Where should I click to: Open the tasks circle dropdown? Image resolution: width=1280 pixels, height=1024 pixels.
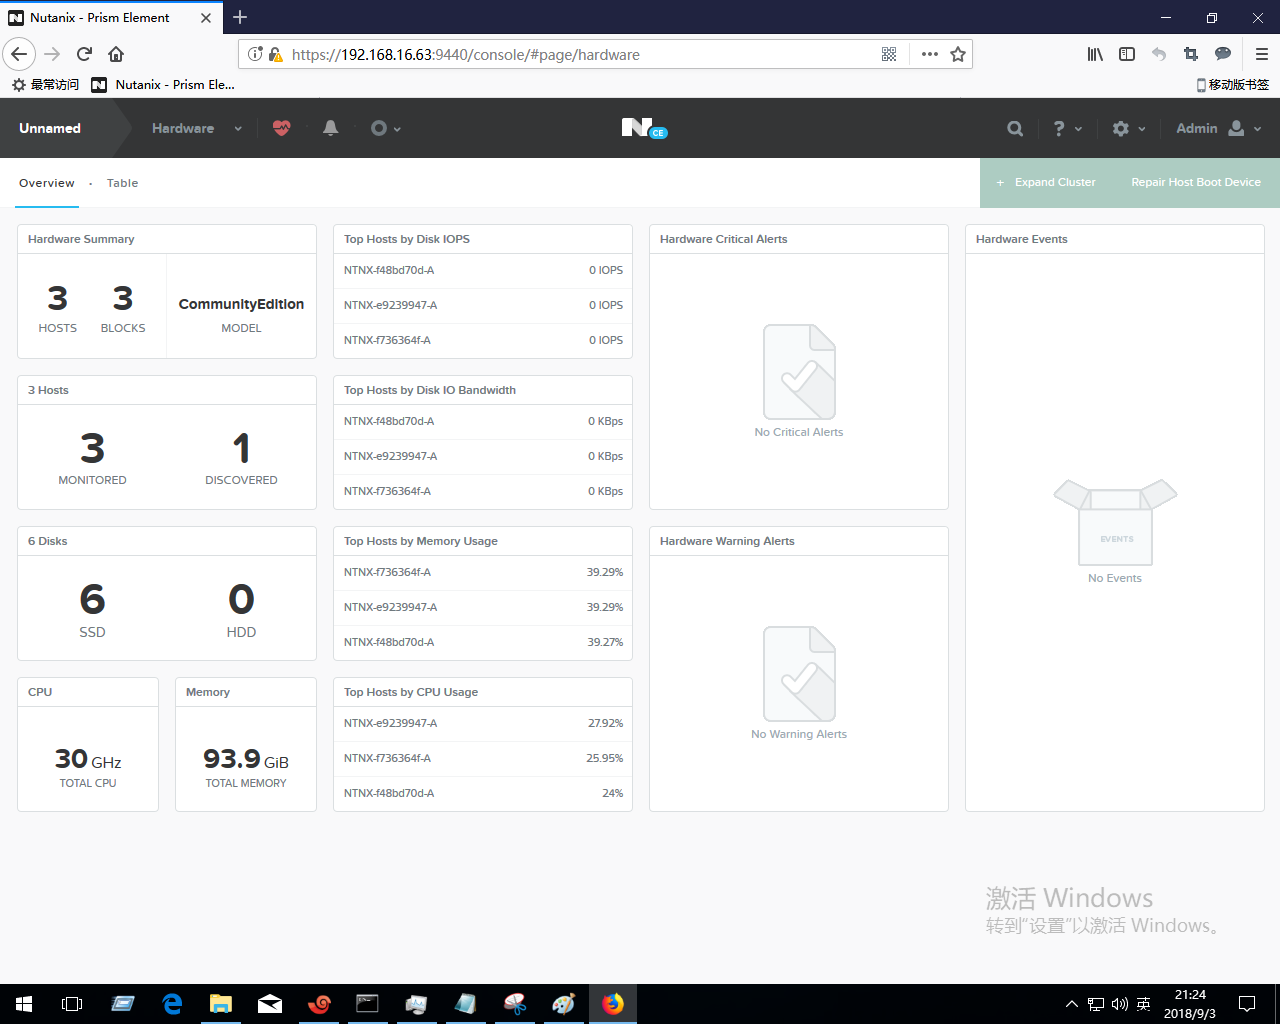386,128
